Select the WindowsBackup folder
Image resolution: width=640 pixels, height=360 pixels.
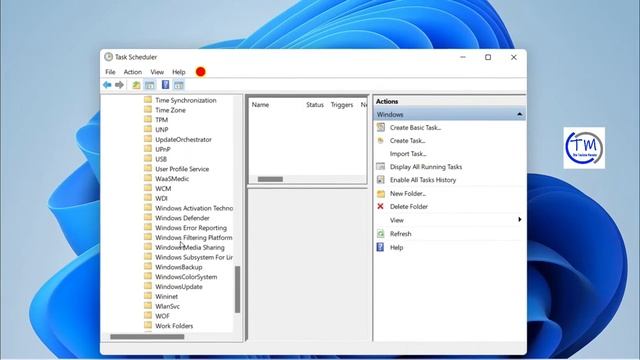point(179,267)
